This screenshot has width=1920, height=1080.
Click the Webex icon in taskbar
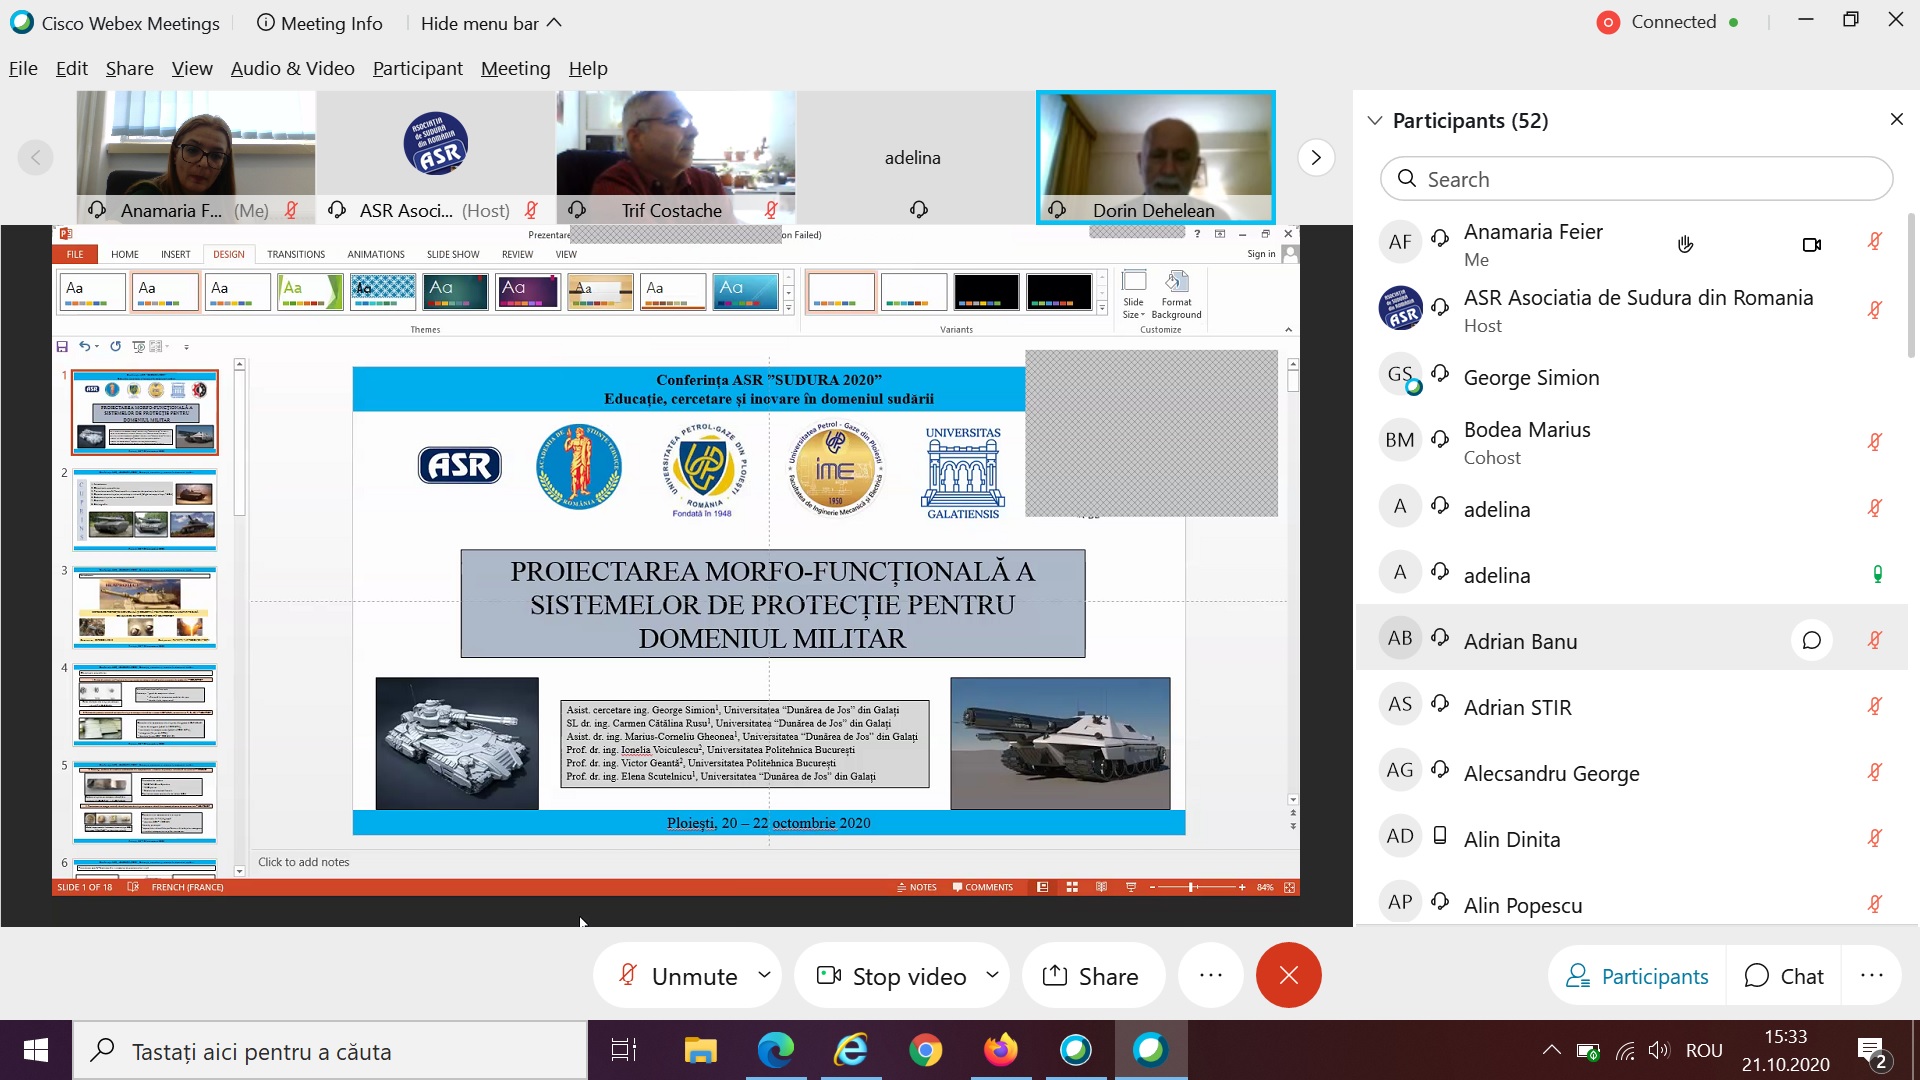(1150, 1050)
